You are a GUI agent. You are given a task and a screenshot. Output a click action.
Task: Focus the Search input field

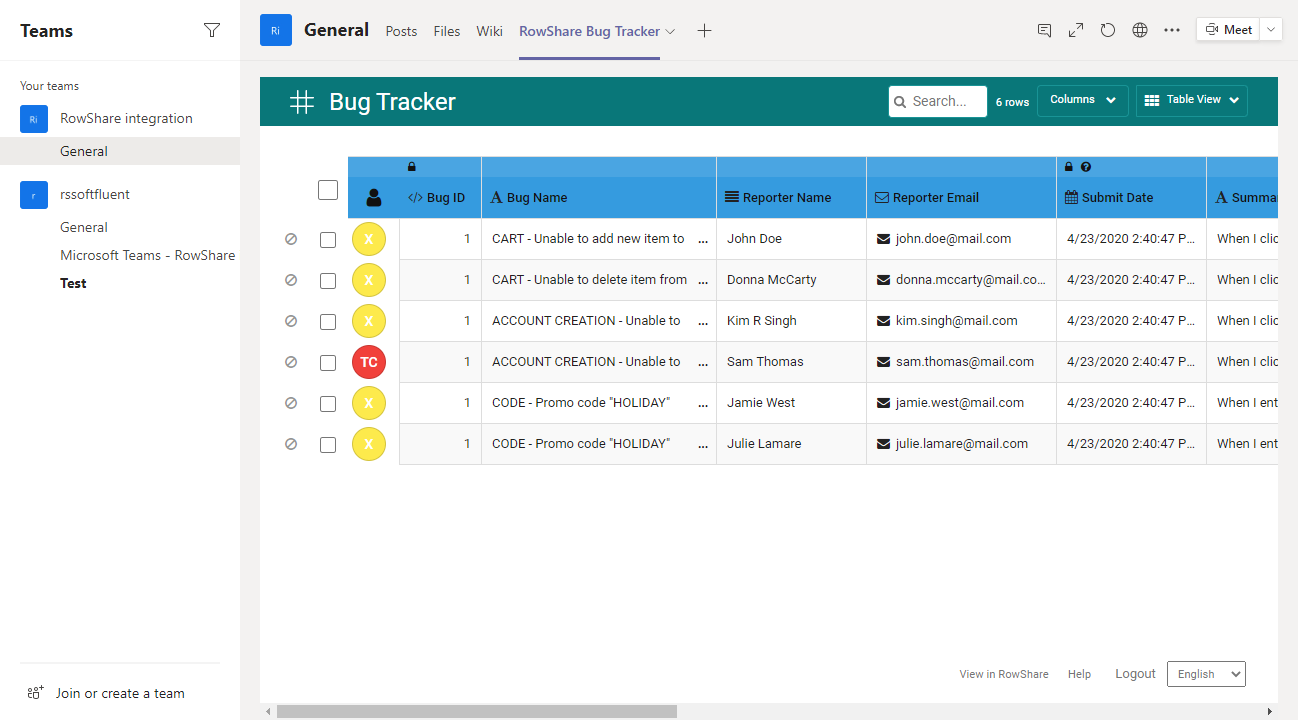[x=938, y=101]
